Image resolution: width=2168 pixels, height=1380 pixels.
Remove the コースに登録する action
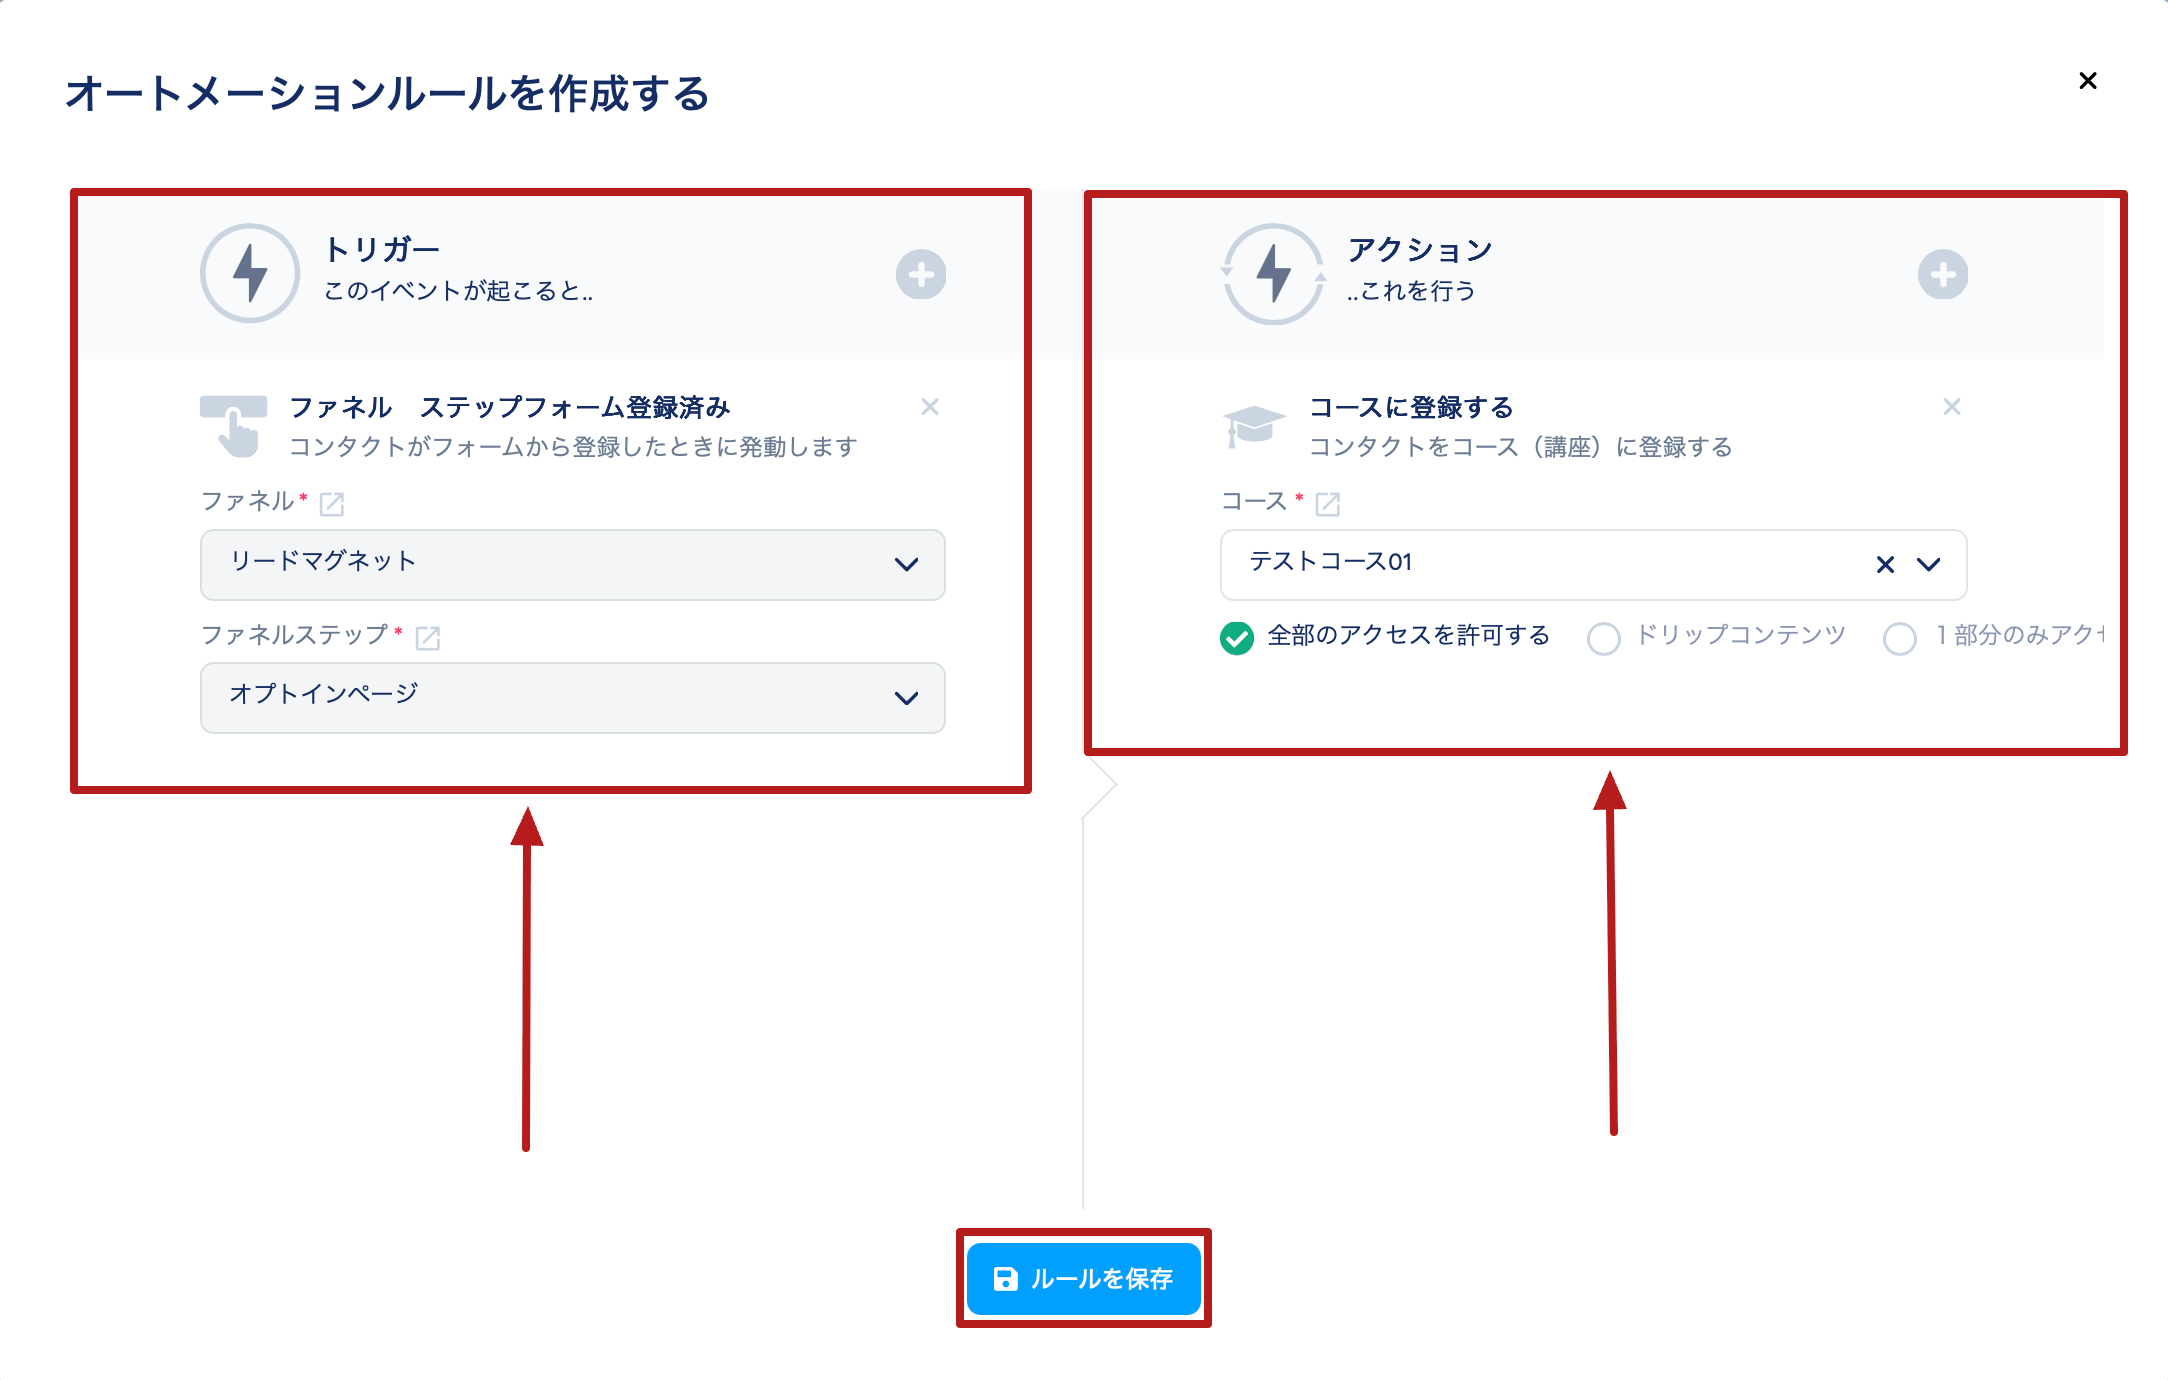tap(1951, 407)
